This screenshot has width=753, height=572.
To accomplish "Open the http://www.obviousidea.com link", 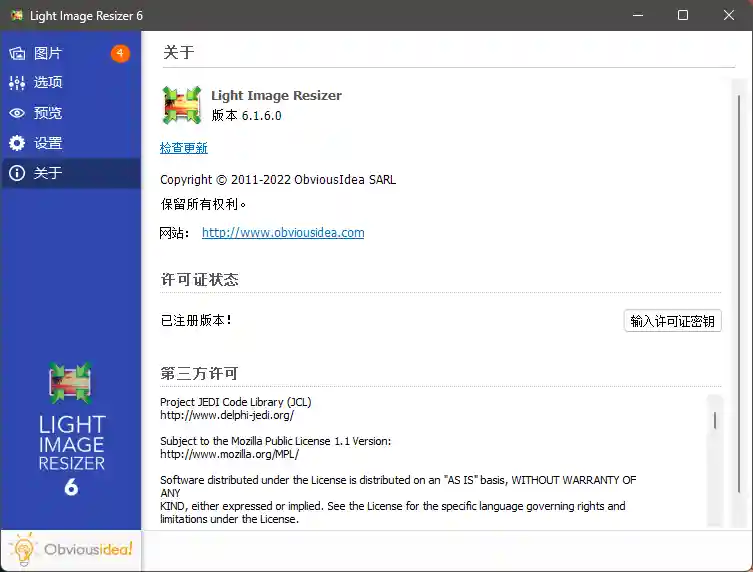I will tap(283, 233).
